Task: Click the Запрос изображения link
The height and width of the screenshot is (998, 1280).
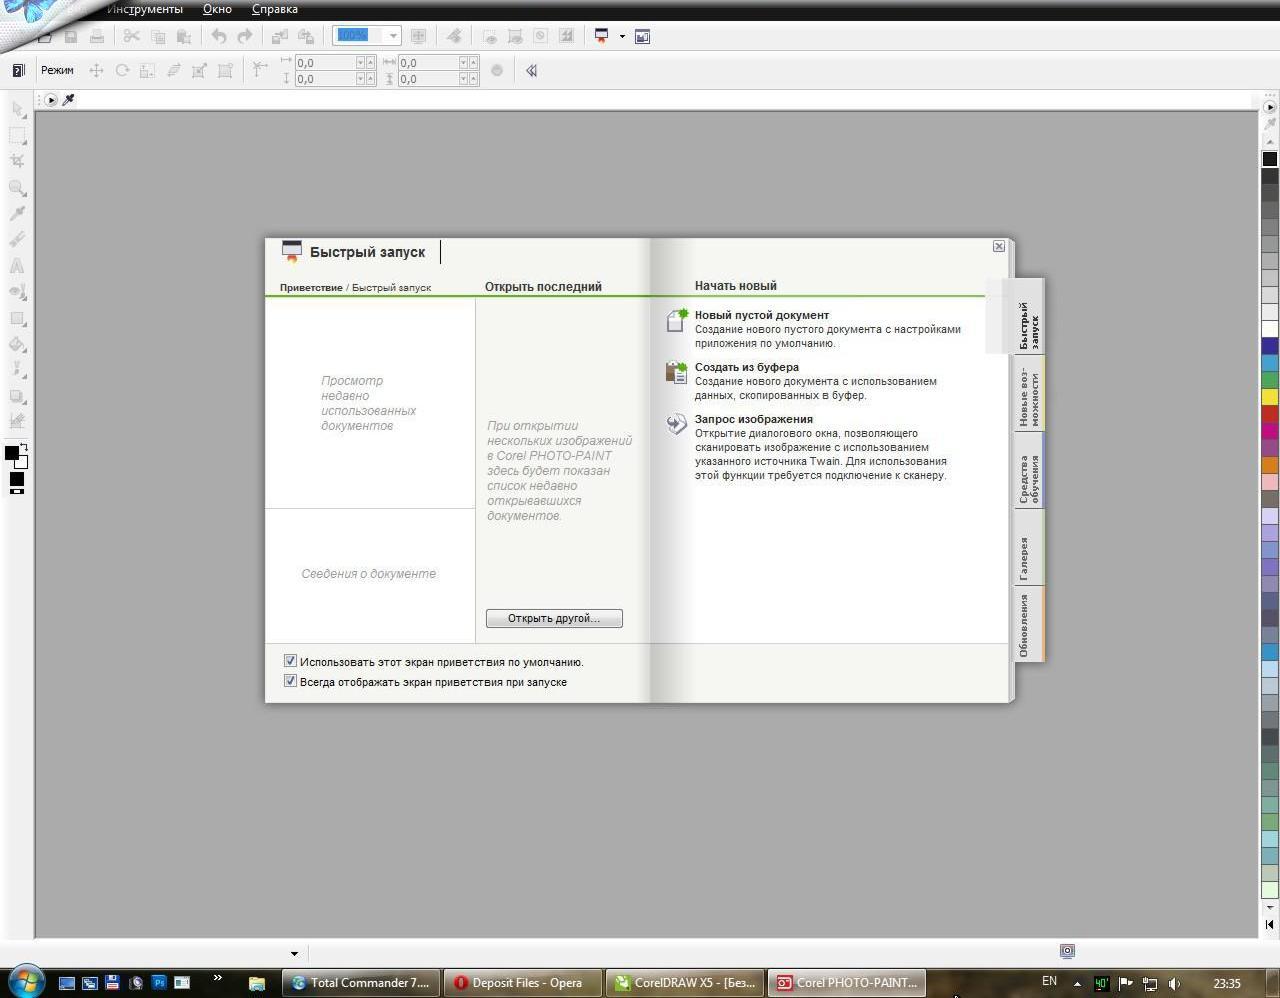Action: pos(754,419)
